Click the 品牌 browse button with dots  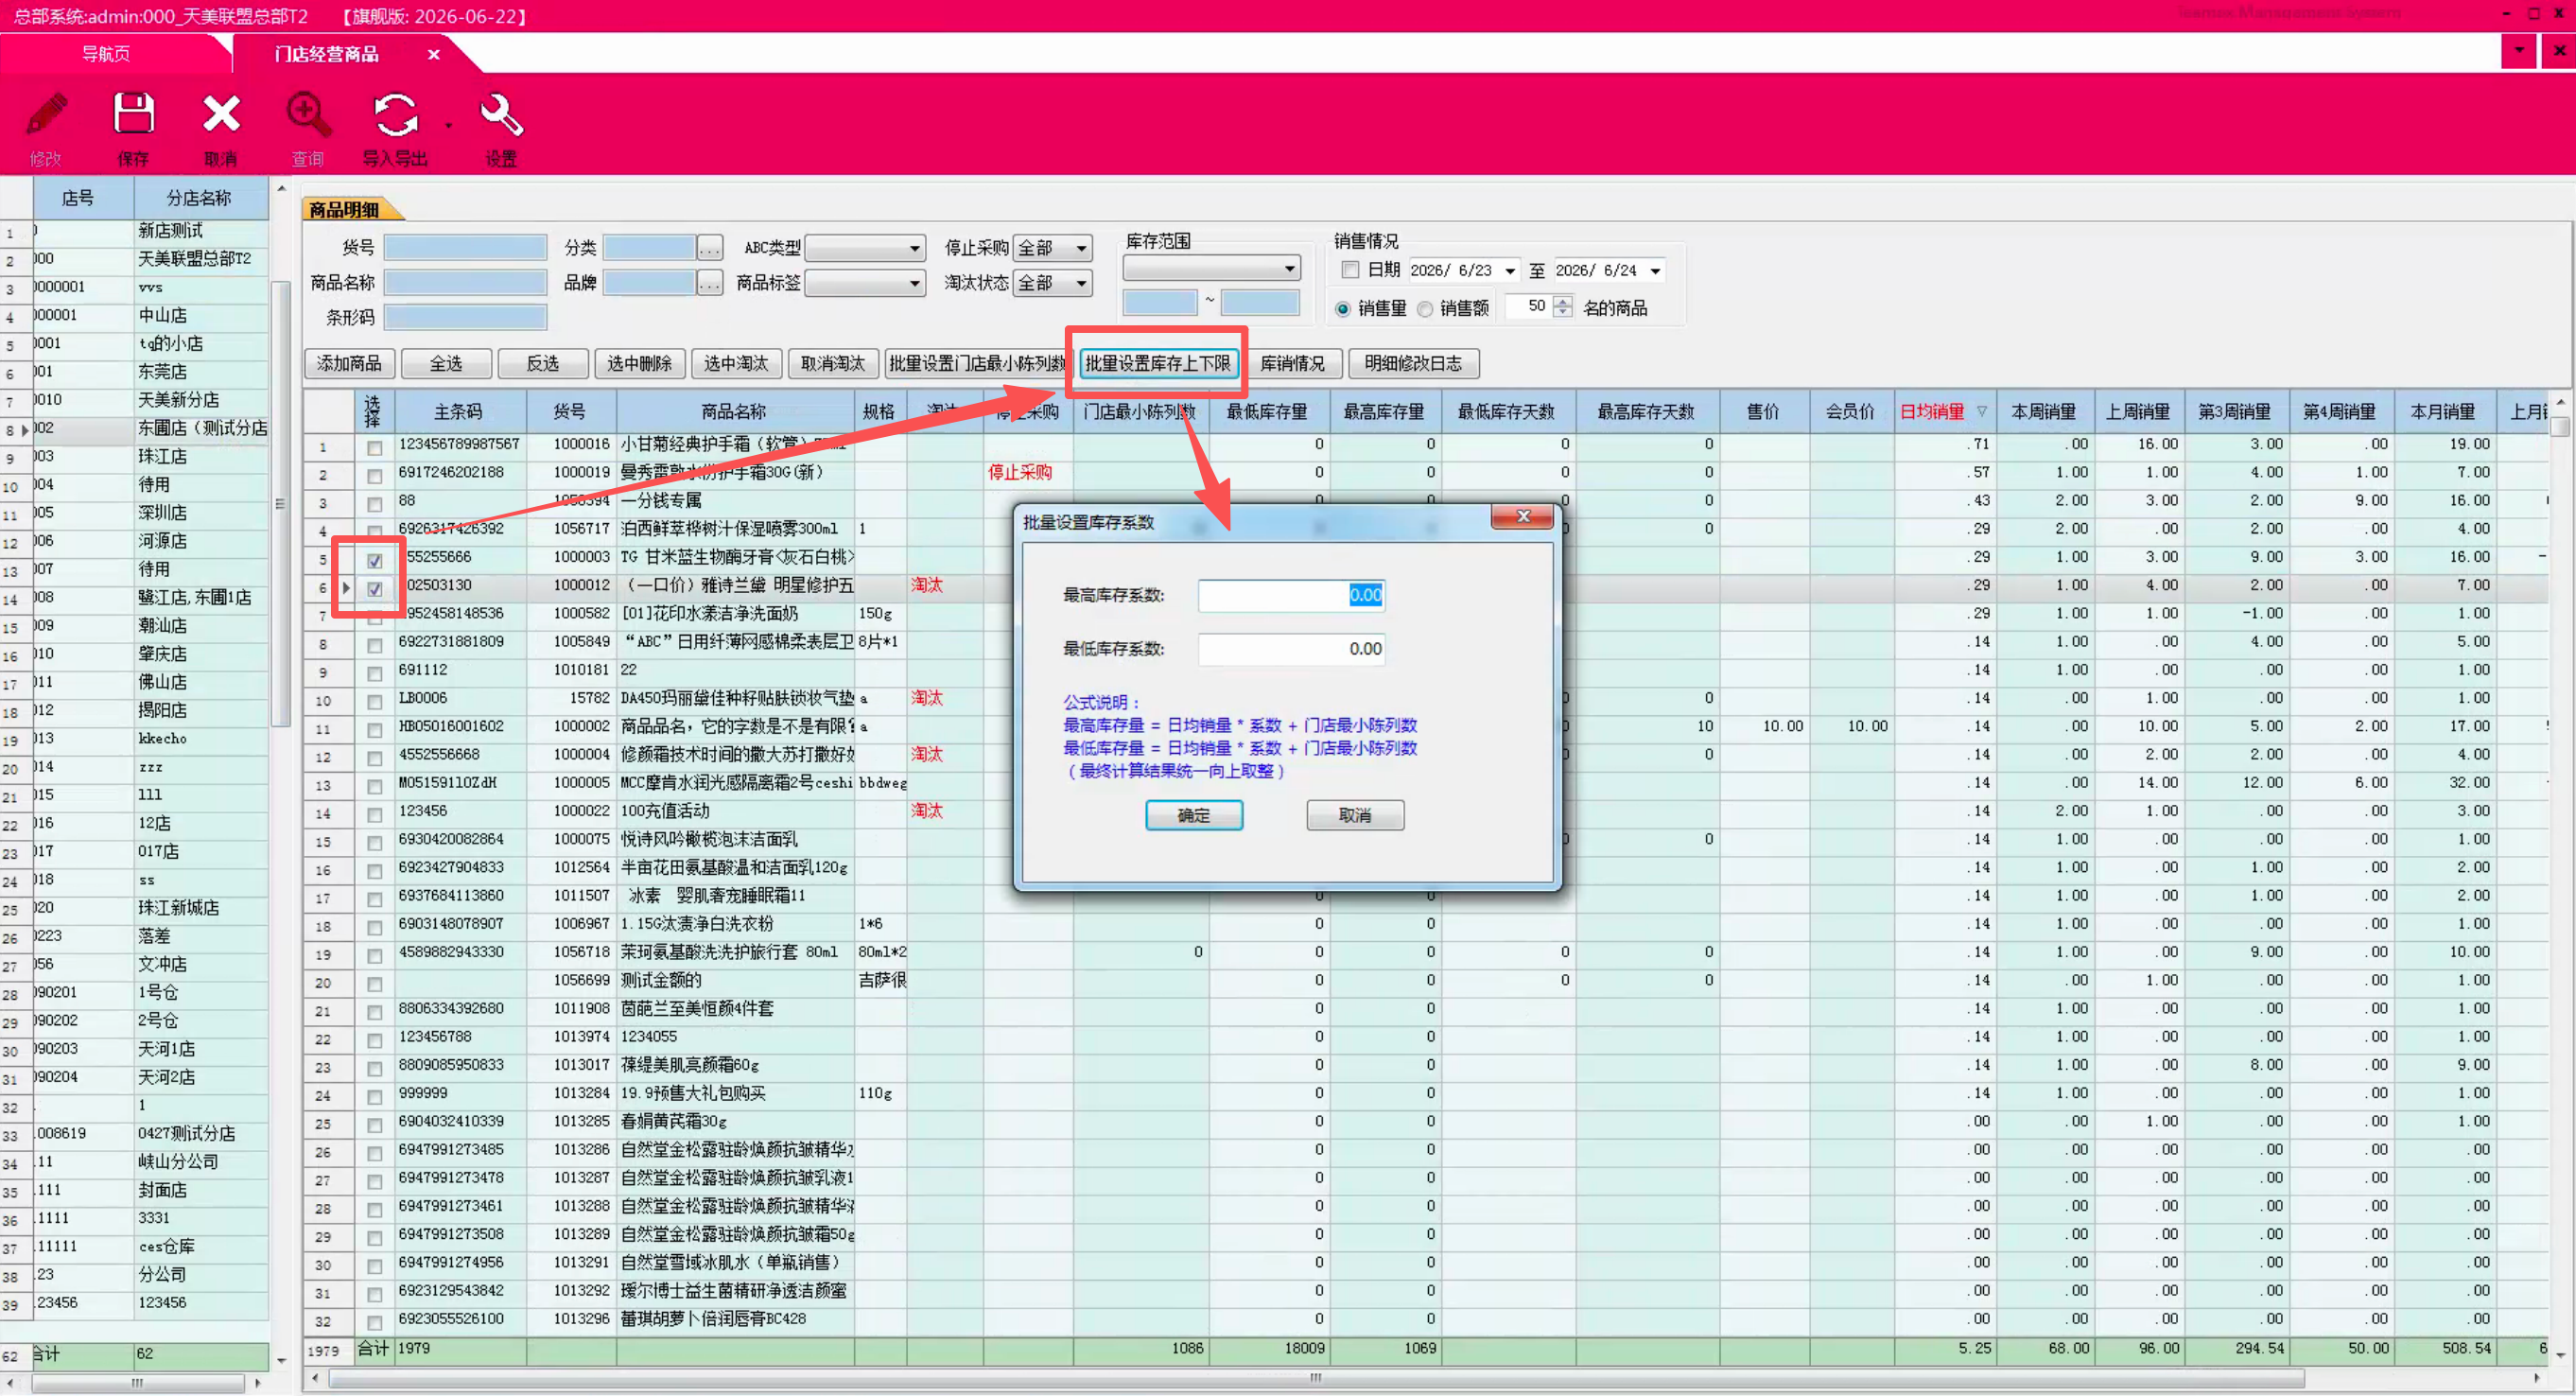709,284
